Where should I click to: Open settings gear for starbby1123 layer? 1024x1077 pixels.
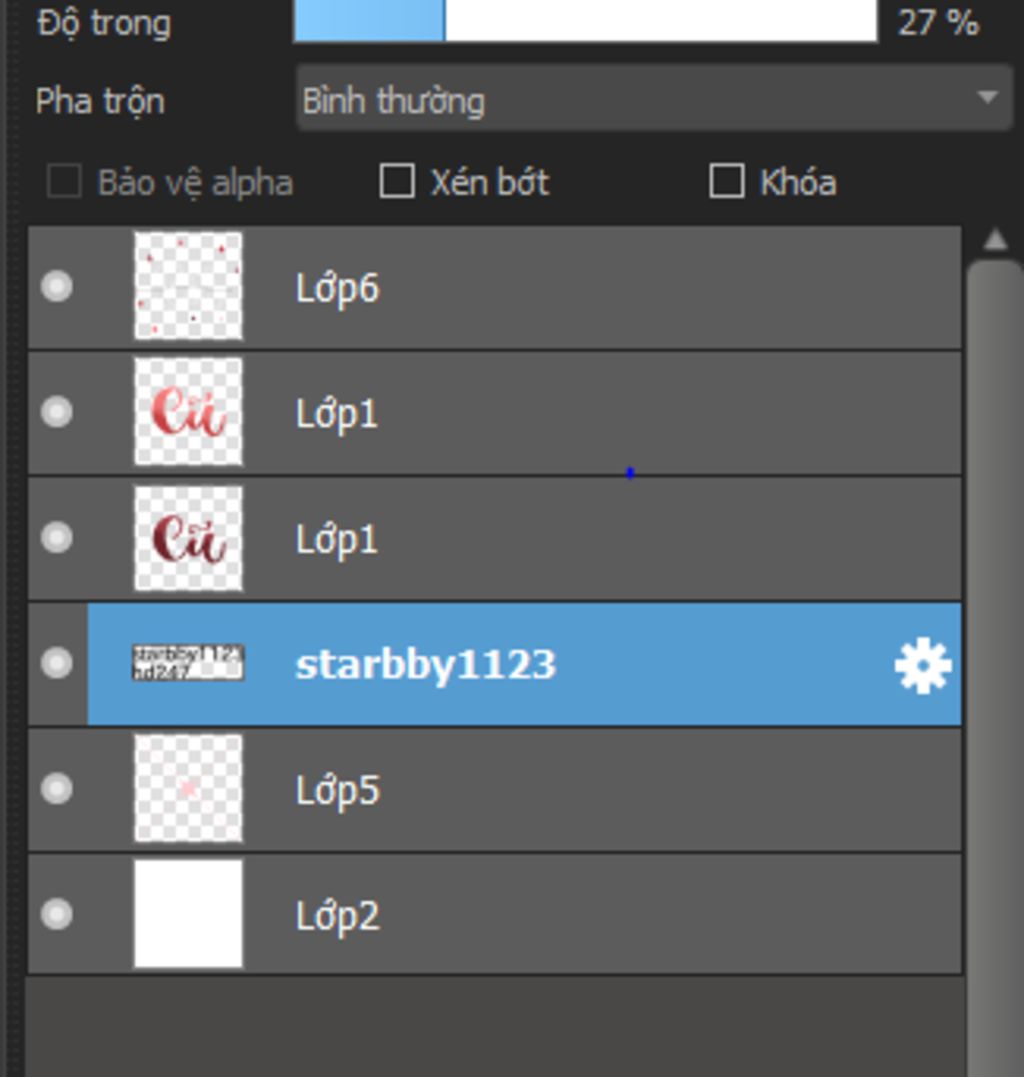click(923, 666)
